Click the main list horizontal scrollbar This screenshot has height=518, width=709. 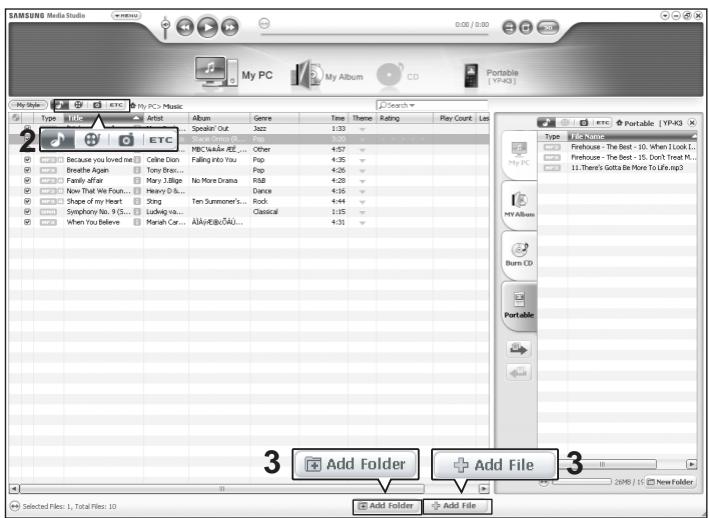click(222, 489)
